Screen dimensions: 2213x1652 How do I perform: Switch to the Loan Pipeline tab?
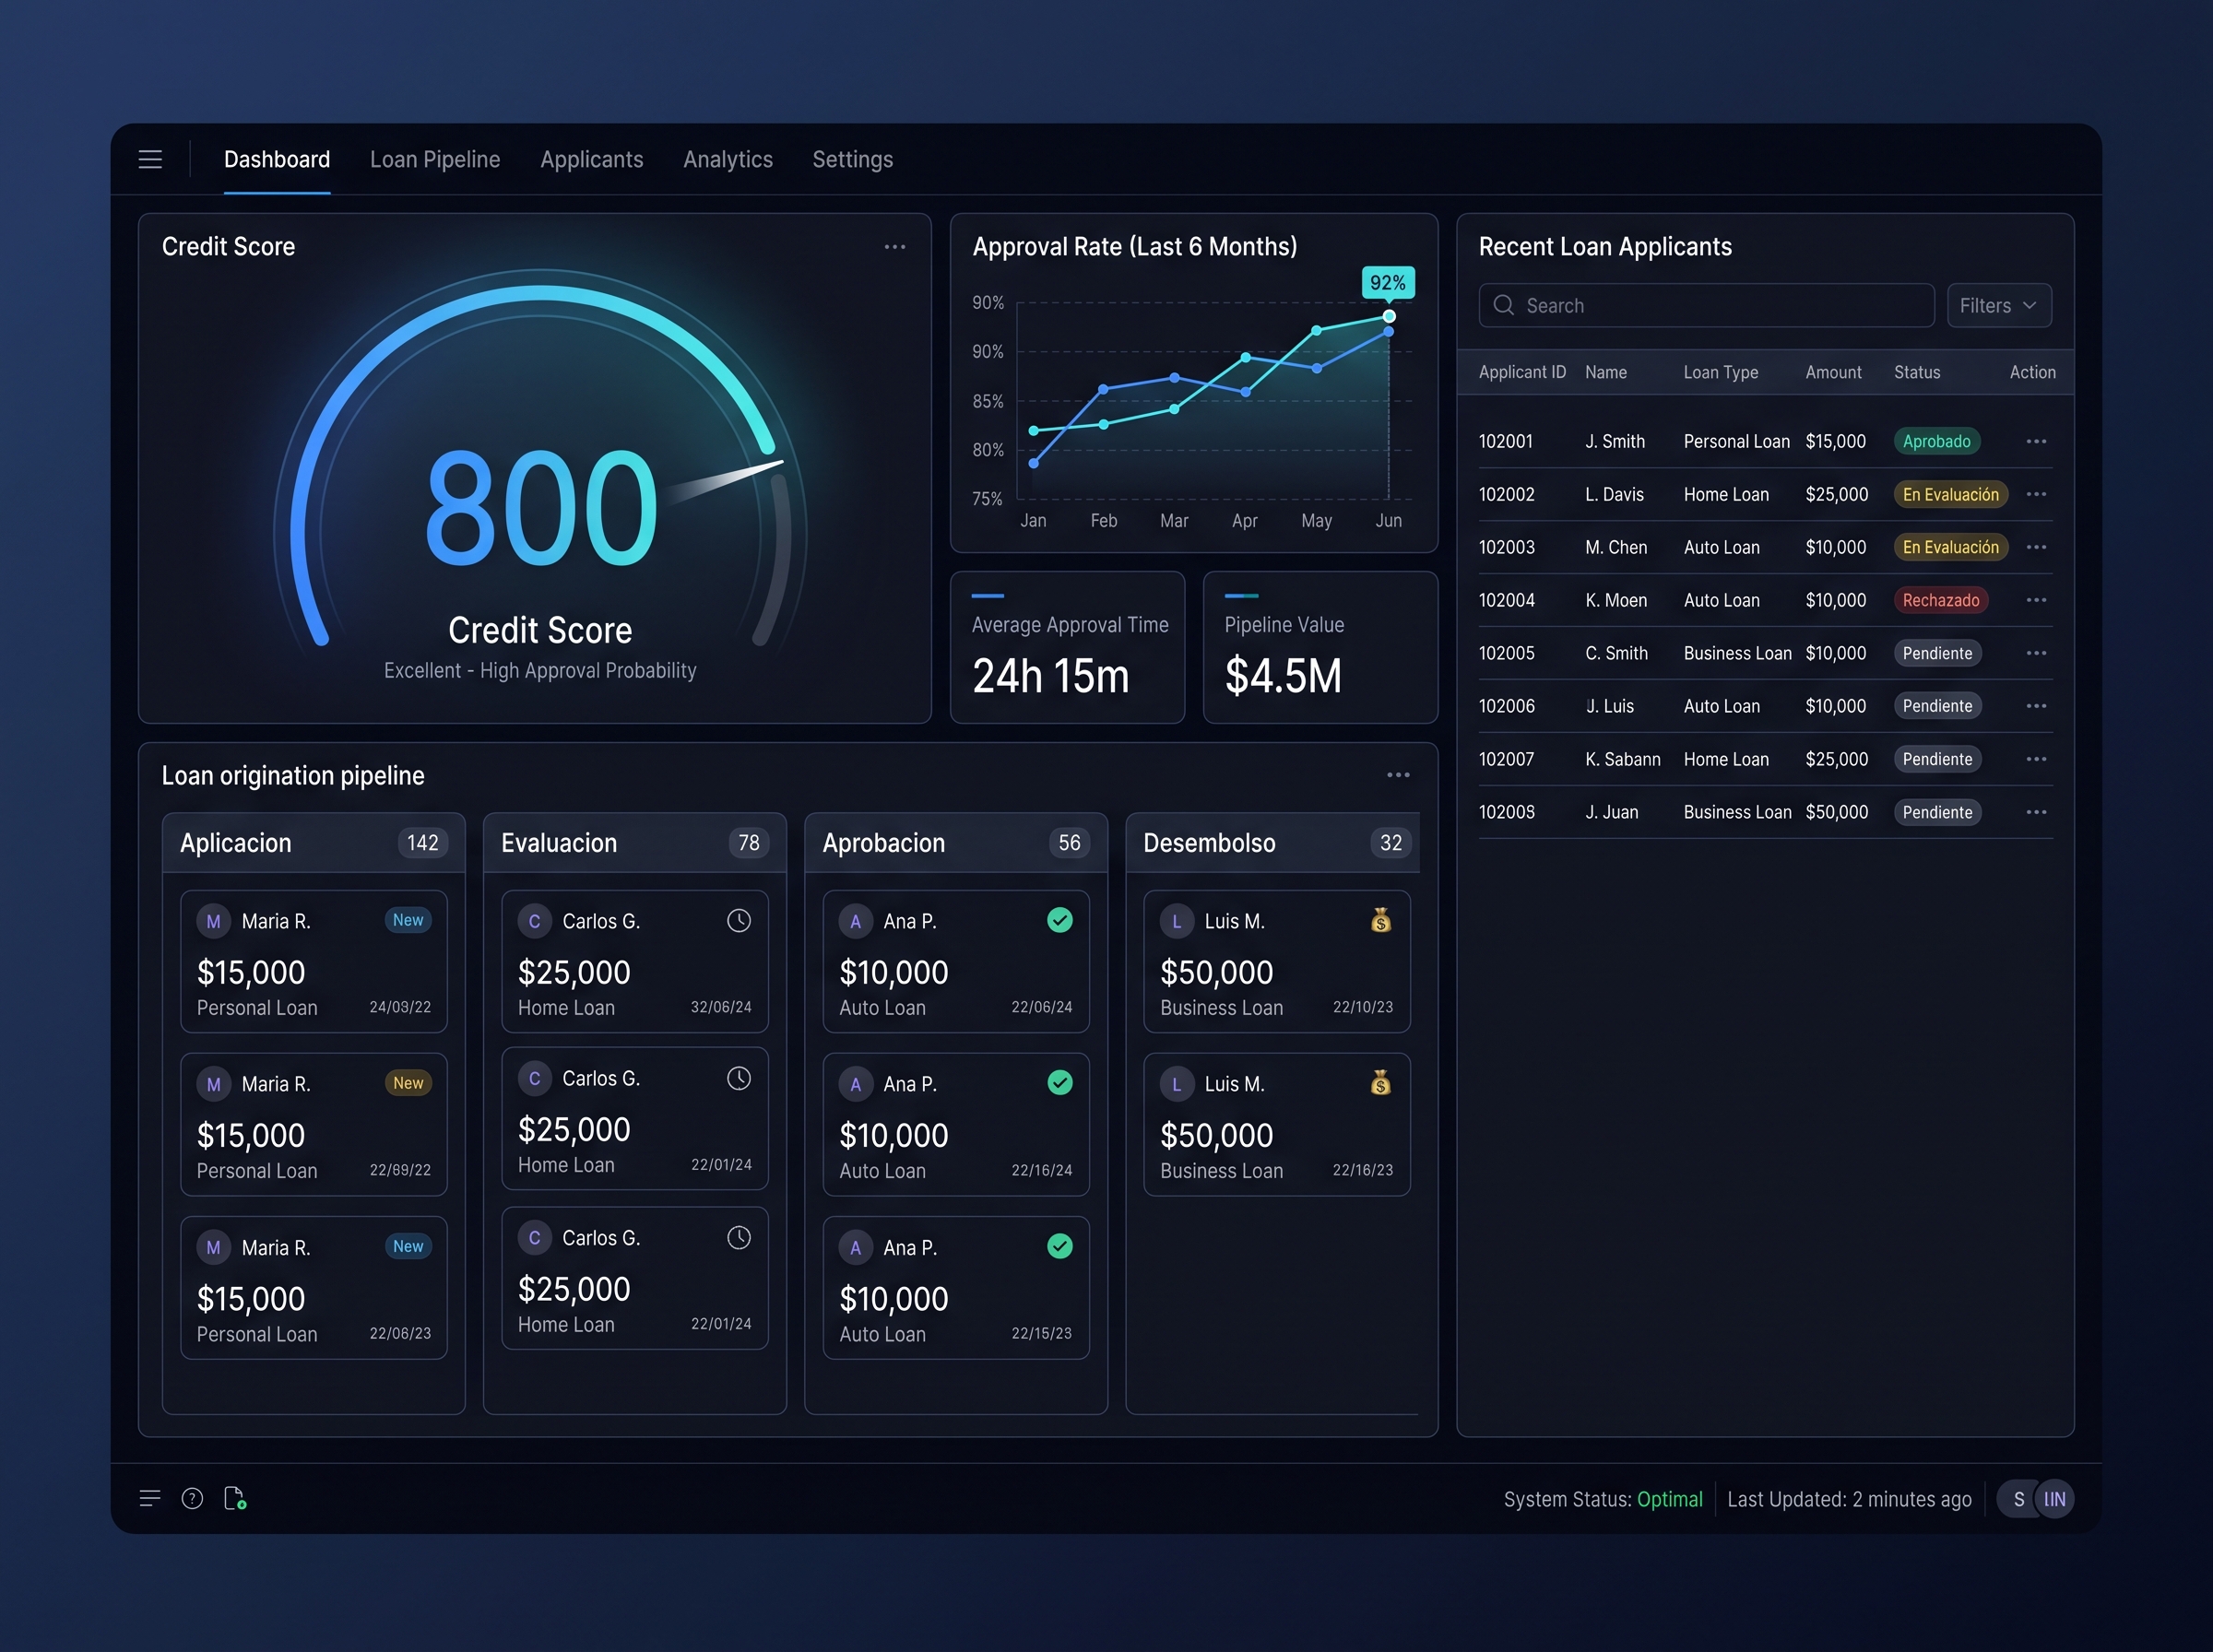point(435,160)
